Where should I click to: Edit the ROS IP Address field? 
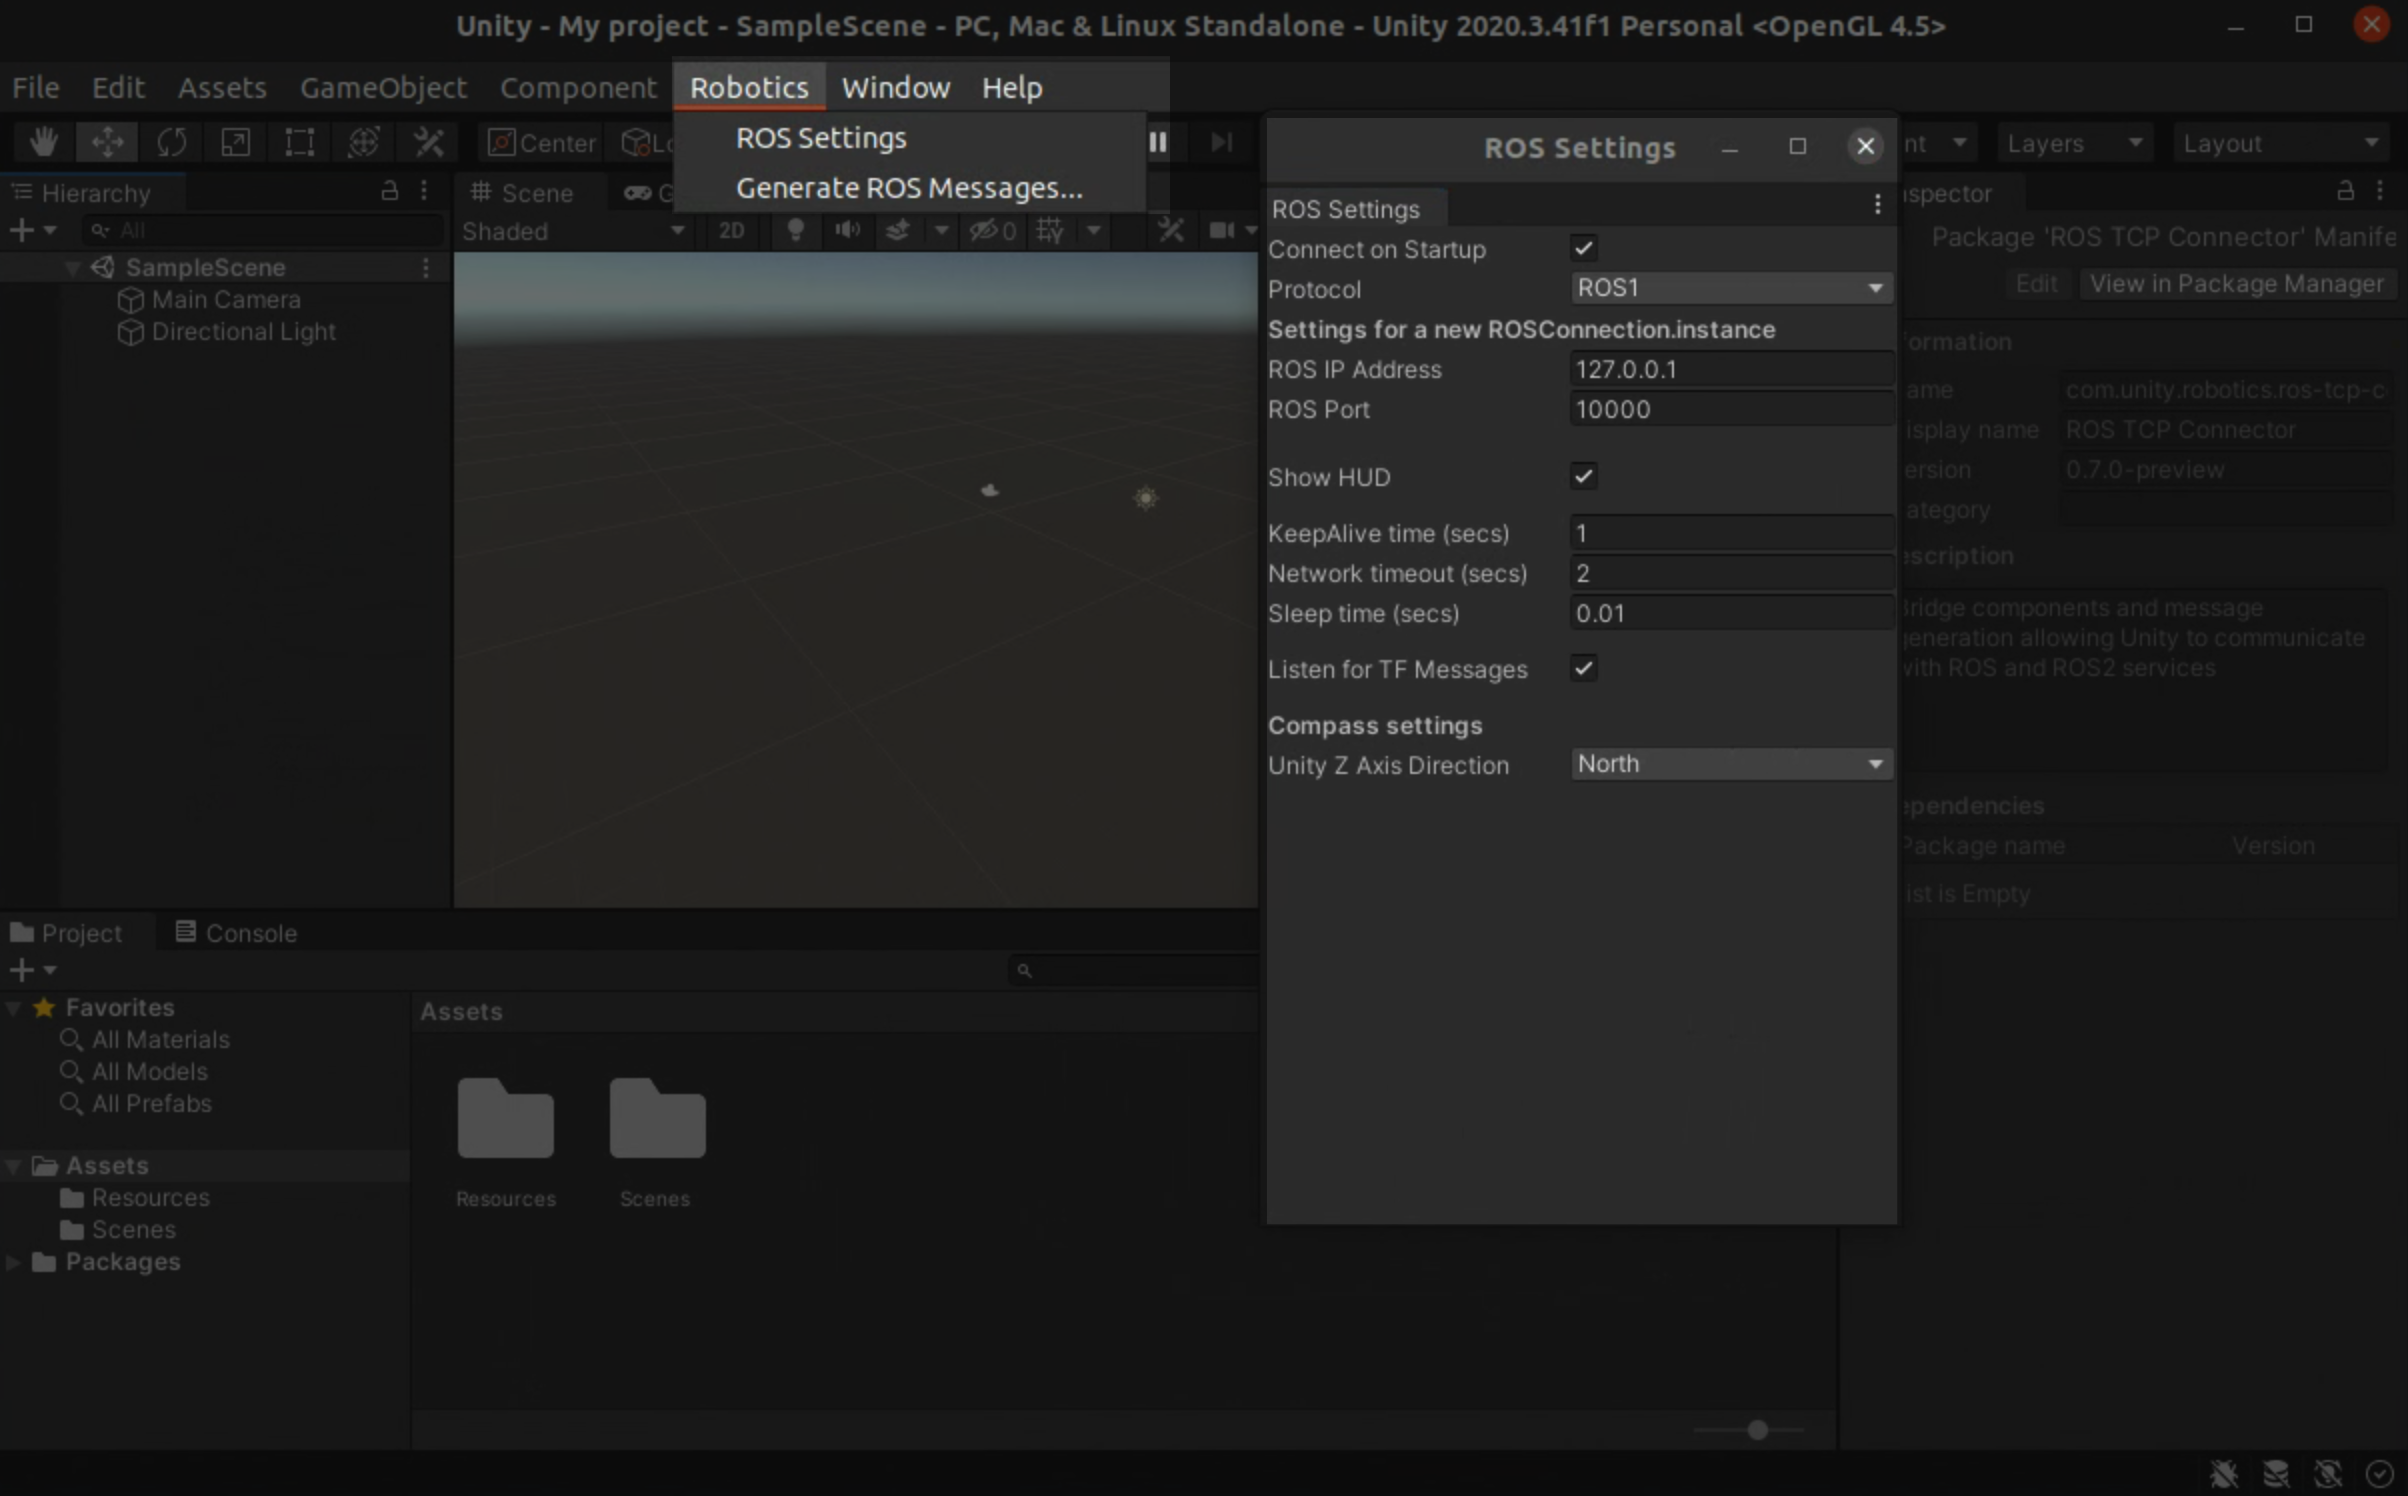coord(1731,368)
